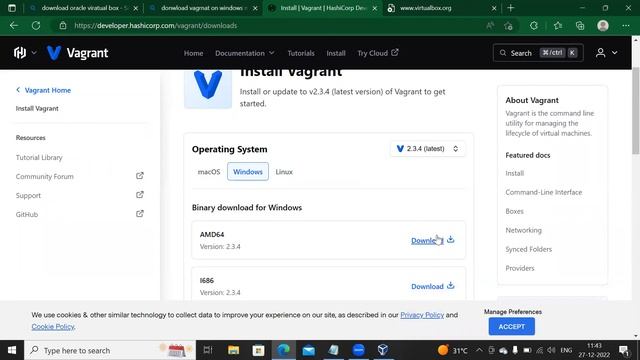Viewport: 640px width, 360px height.
Task: Open Task View on taskbar
Action: 208,350
